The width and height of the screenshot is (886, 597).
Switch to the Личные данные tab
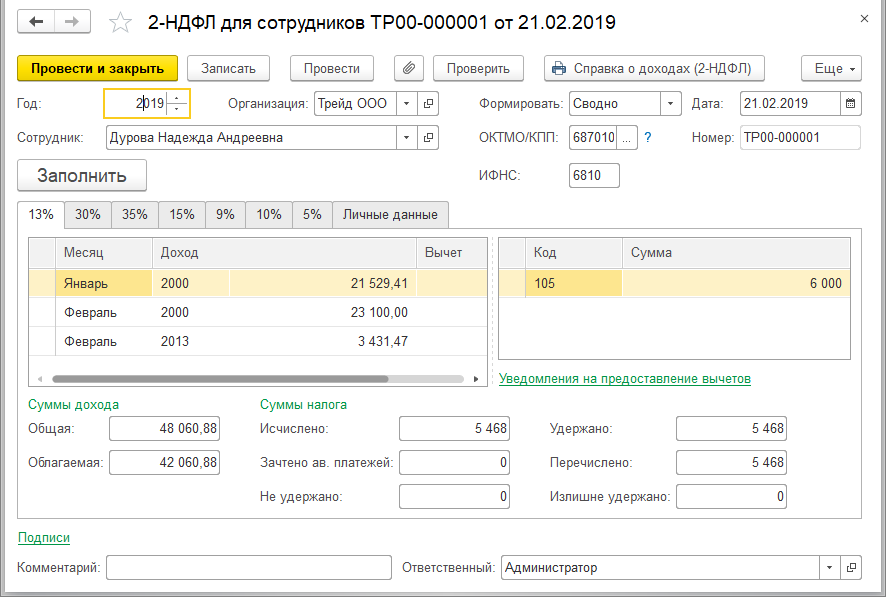pos(390,214)
